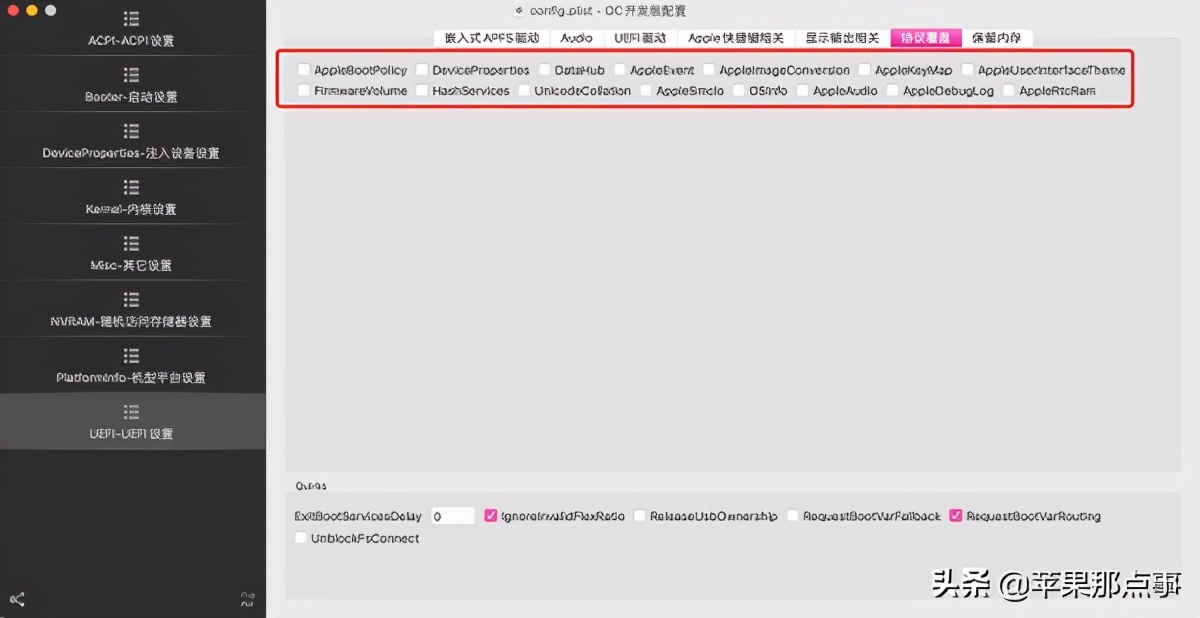Click the share icon at bottom left
Viewport: 1200px width, 618px height.
[17, 599]
